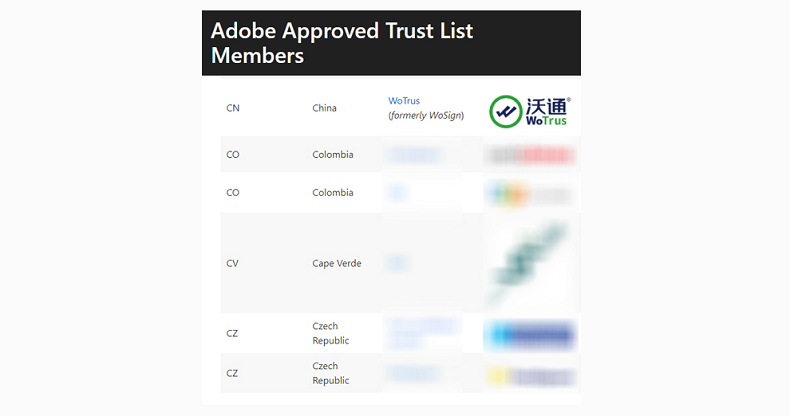The height and width of the screenshot is (416, 790).
Task: Select Colombia text beside the red logo
Action: pyautogui.click(x=332, y=155)
